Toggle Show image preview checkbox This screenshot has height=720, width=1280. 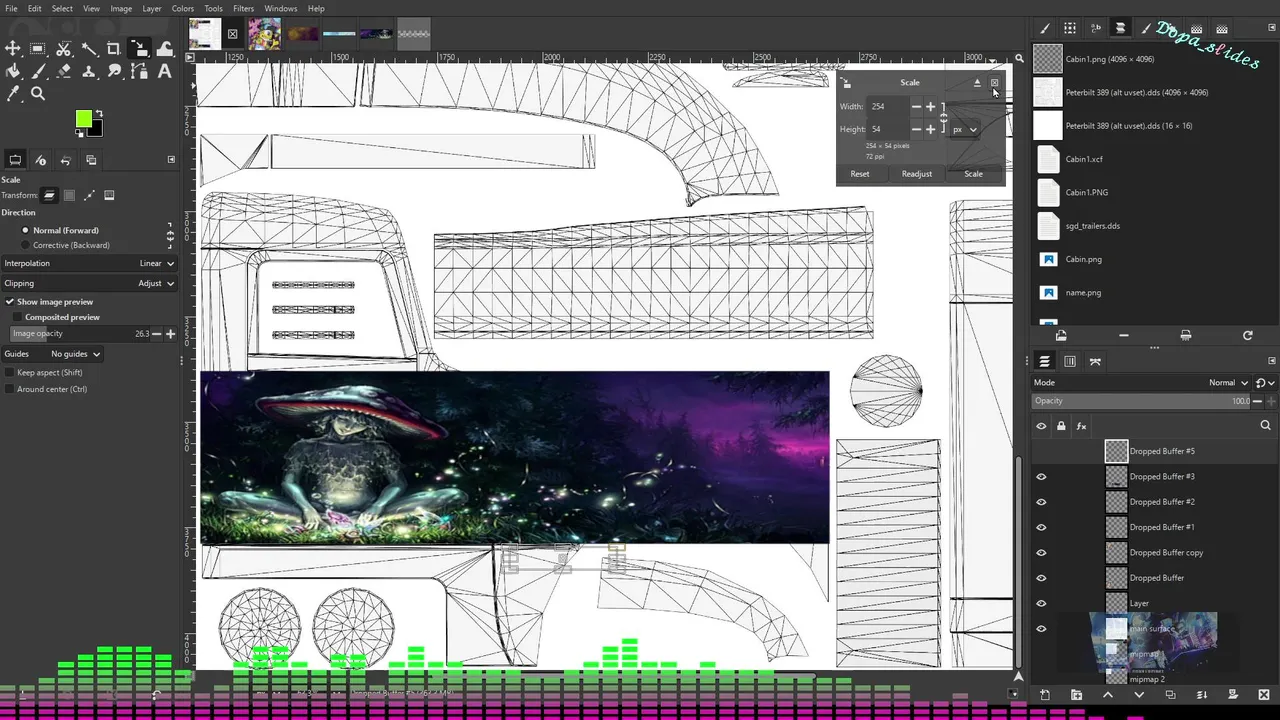[49, 301]
